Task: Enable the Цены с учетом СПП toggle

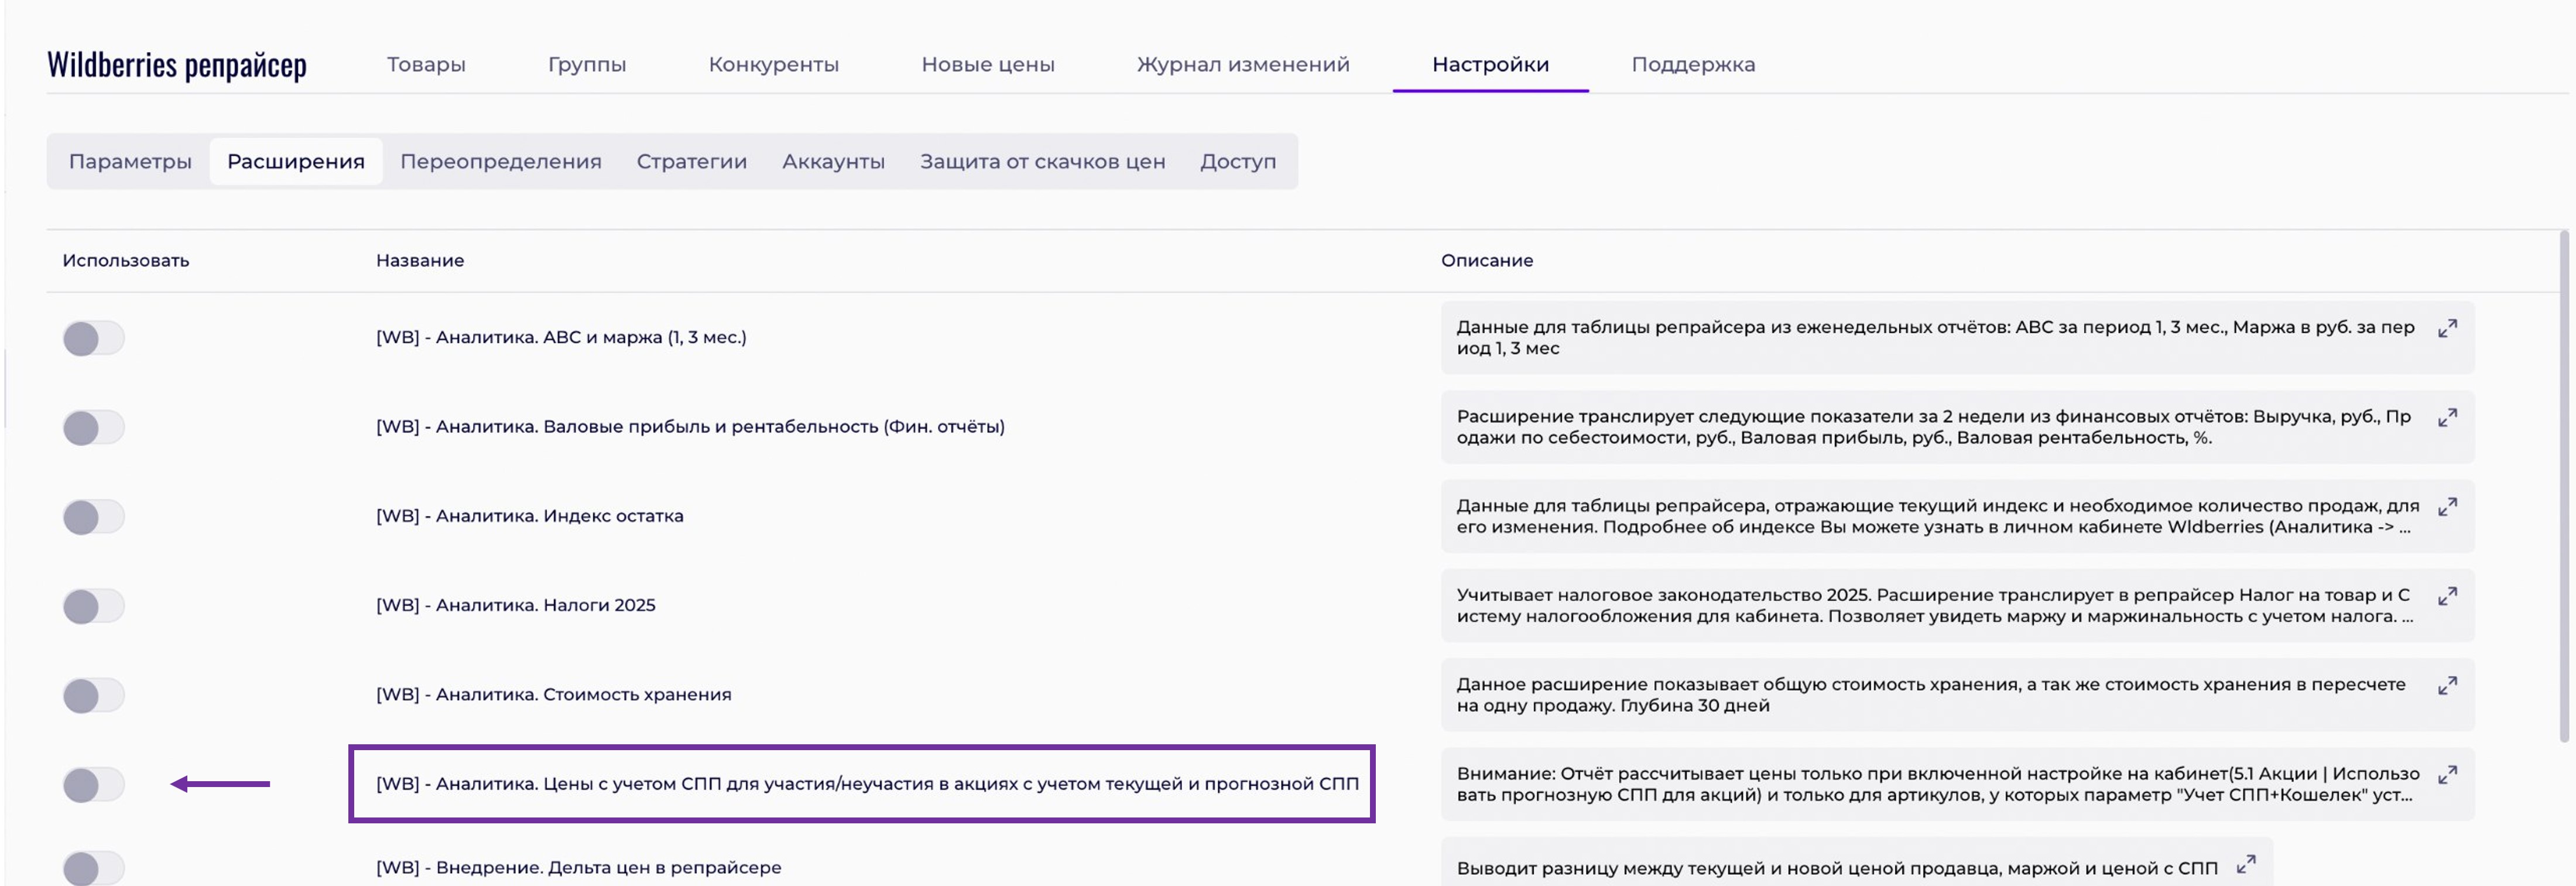Action: [93, 784]
